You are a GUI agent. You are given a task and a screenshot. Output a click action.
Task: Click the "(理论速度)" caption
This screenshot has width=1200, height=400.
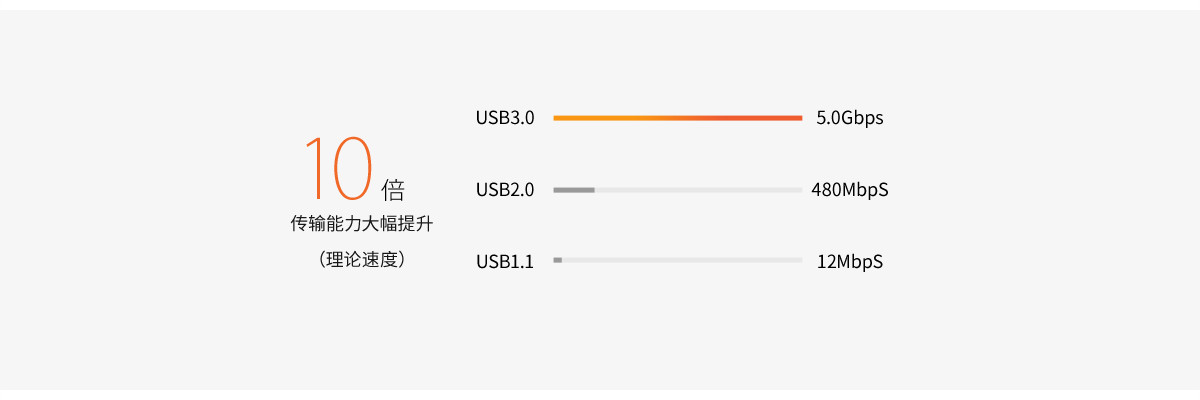pyautogui.click(x=361, y=260)
